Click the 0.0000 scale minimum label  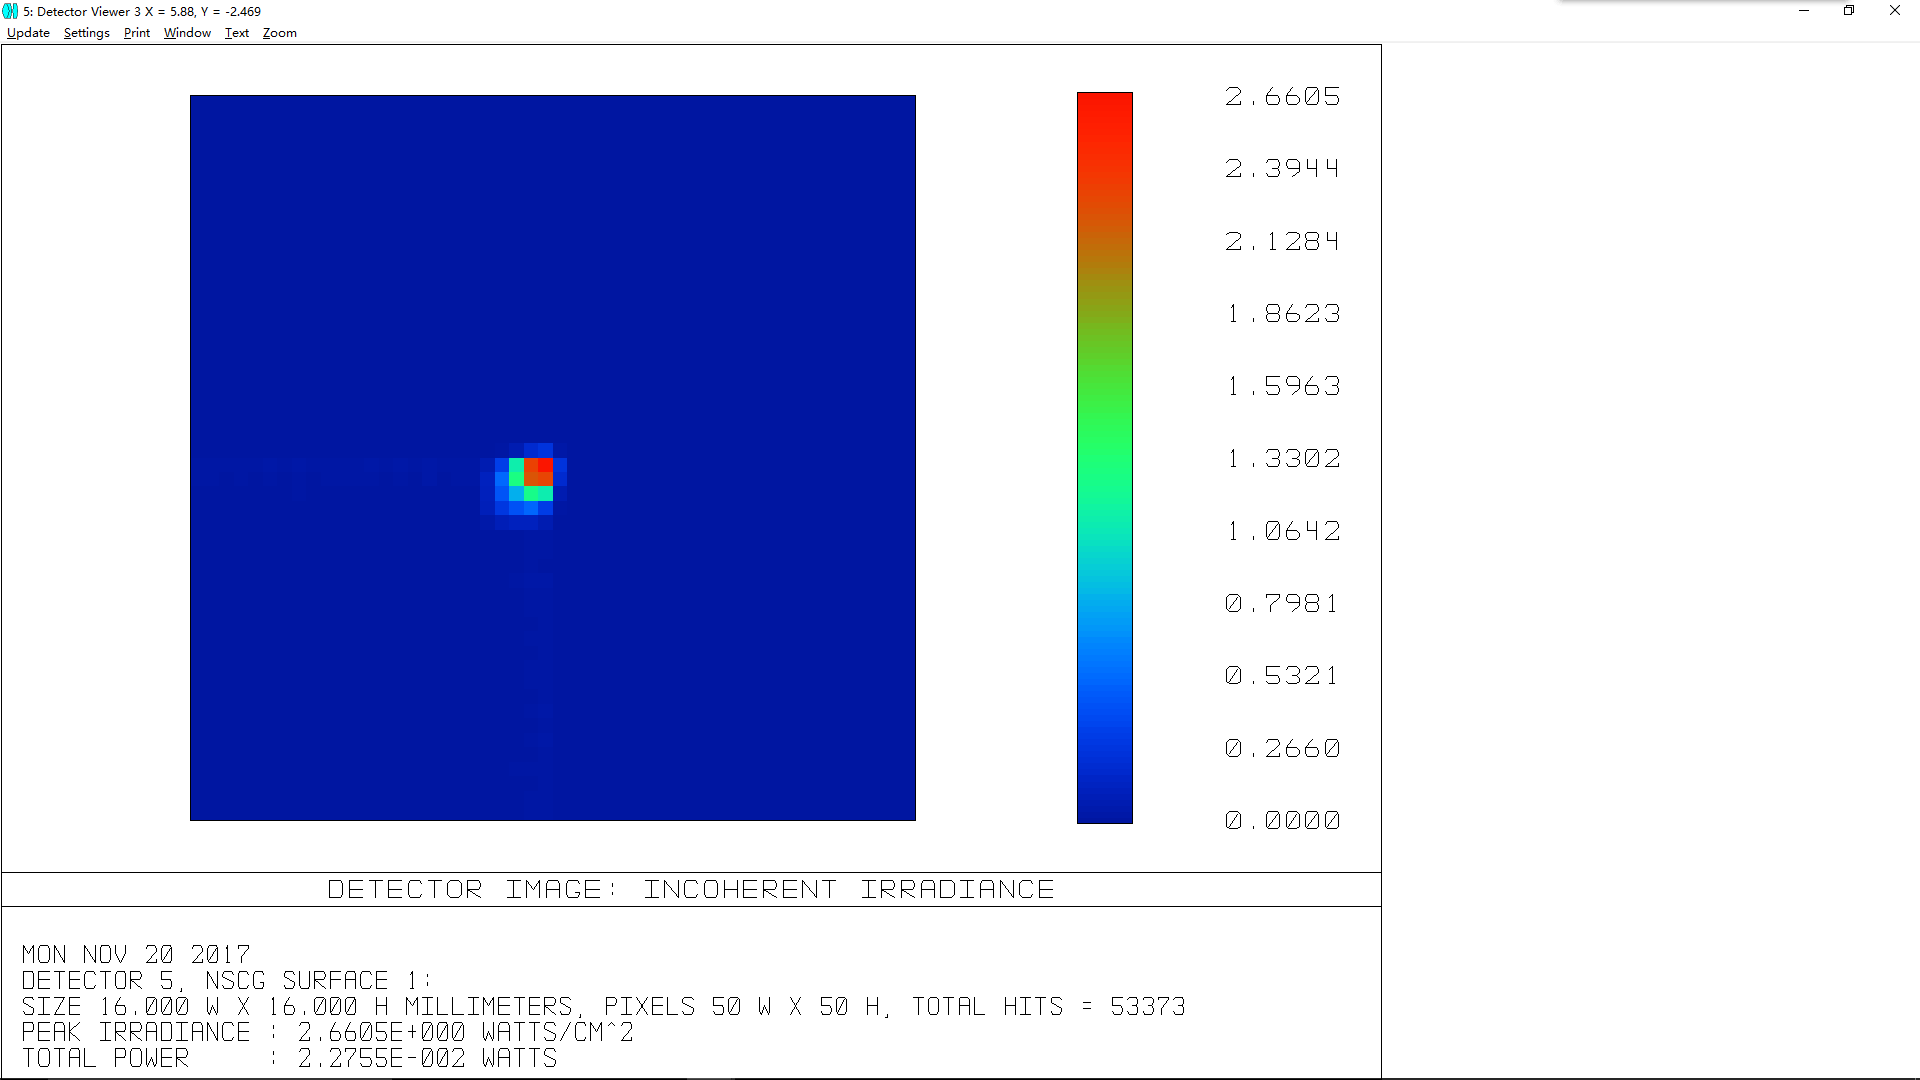click(1282, 821)
